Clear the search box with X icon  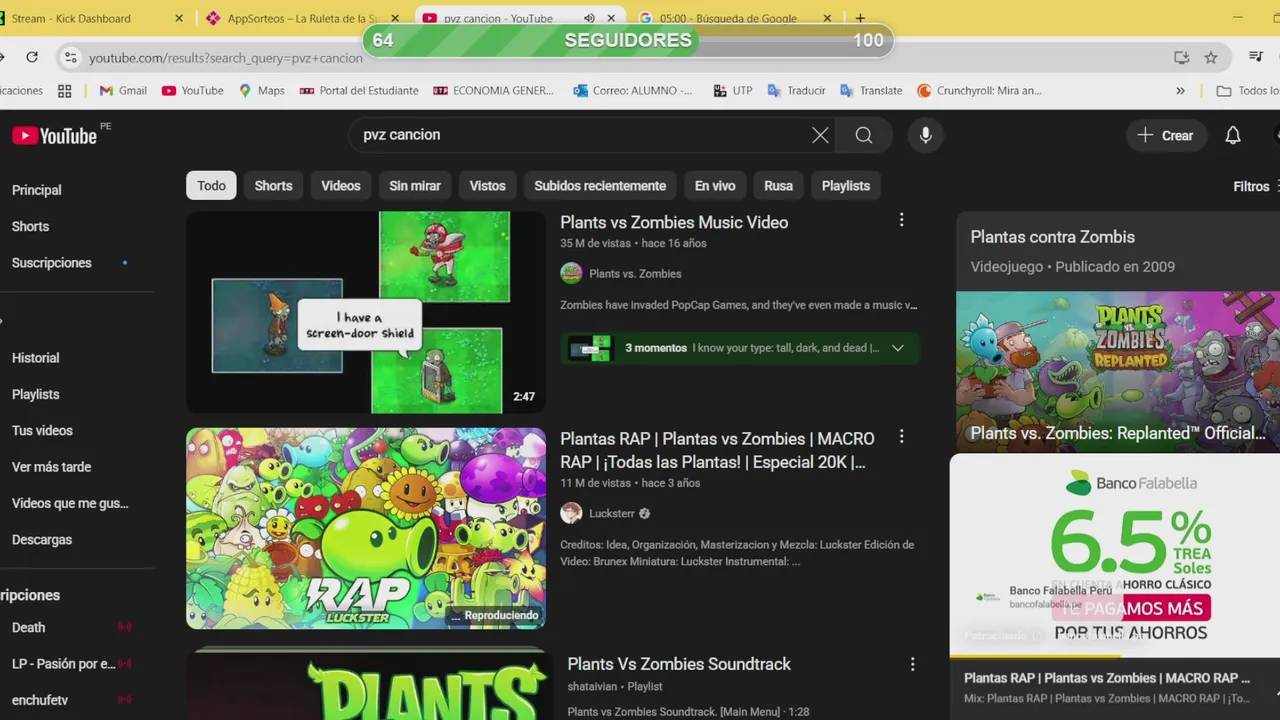[820, 135]
